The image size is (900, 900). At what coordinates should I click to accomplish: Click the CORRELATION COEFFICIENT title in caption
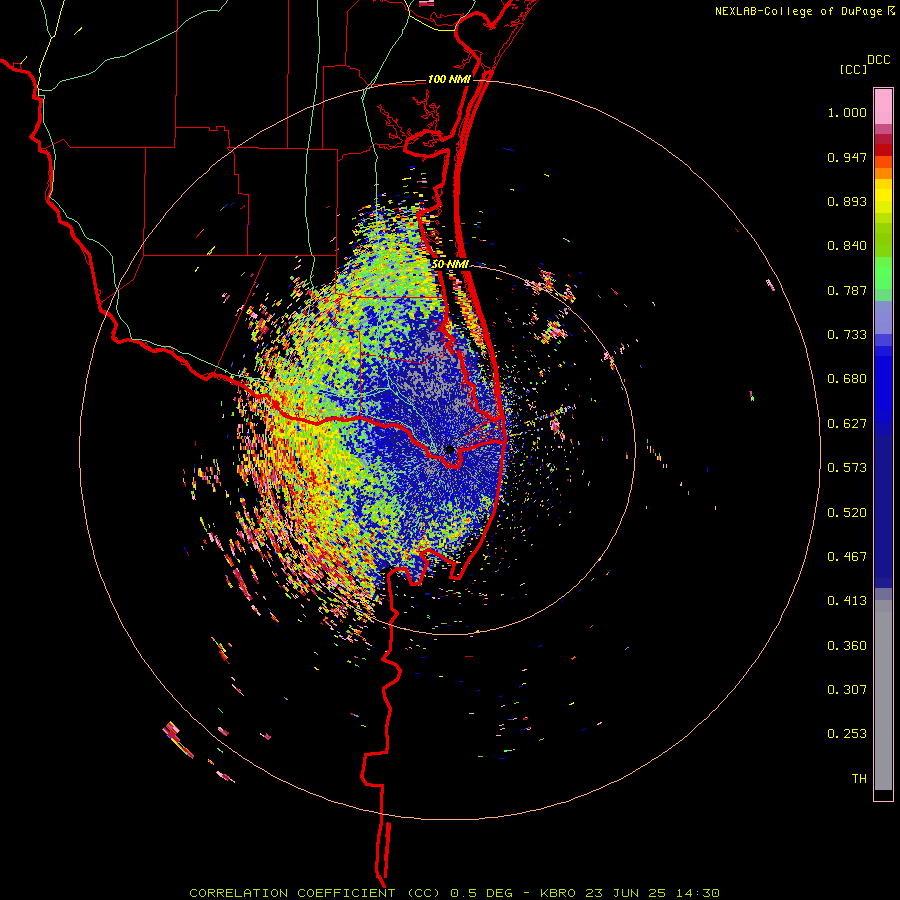coord(292,893)
